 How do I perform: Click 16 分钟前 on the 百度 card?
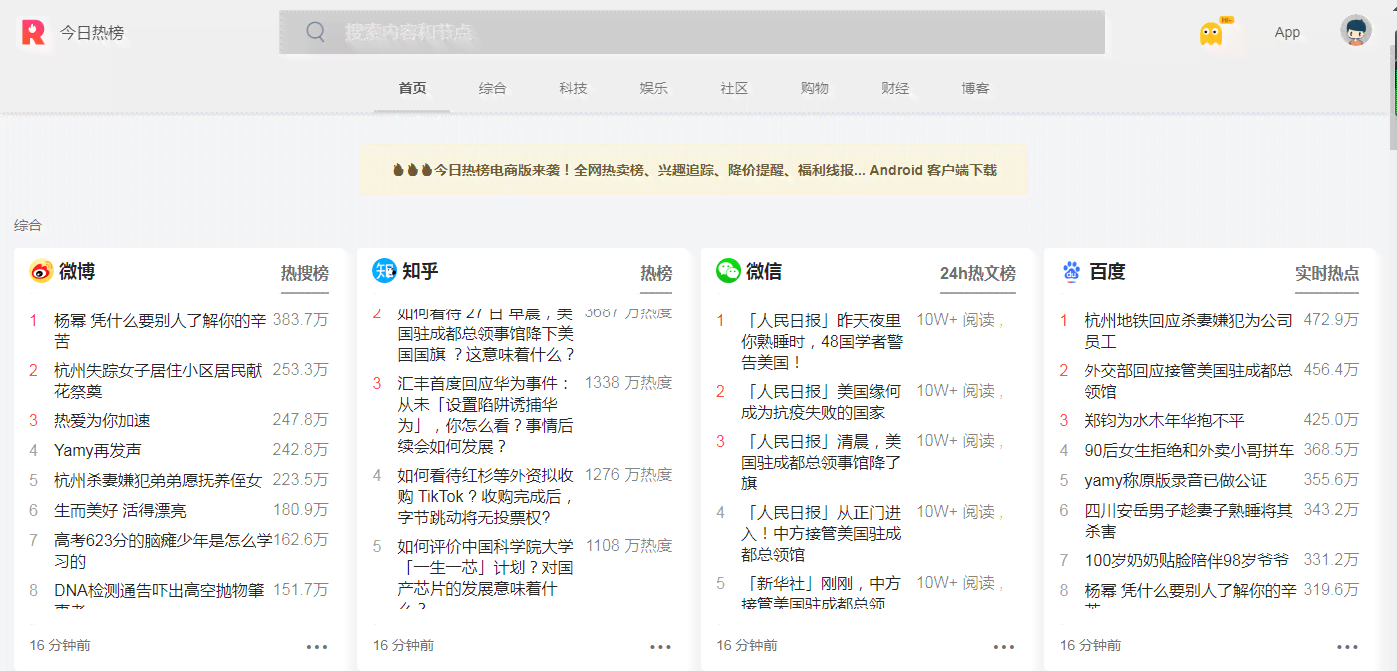click(1090, 645)
